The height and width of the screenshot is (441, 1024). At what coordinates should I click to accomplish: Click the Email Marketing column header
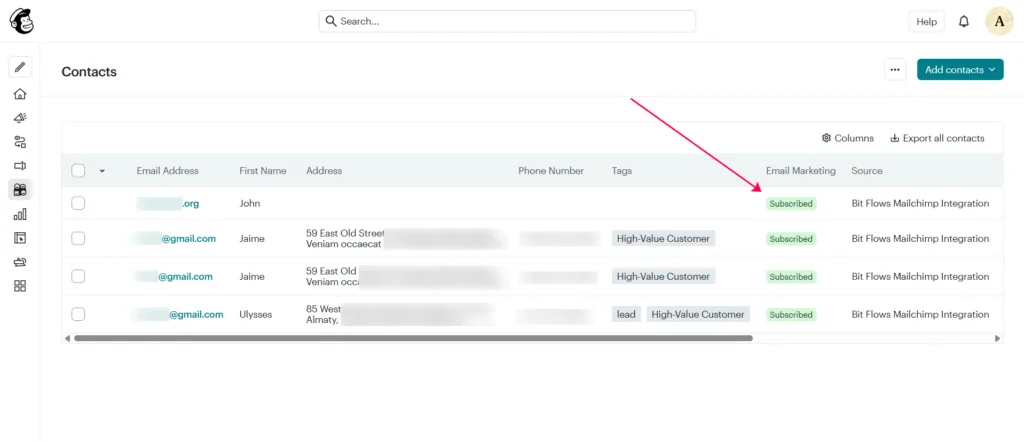(801, 171)
